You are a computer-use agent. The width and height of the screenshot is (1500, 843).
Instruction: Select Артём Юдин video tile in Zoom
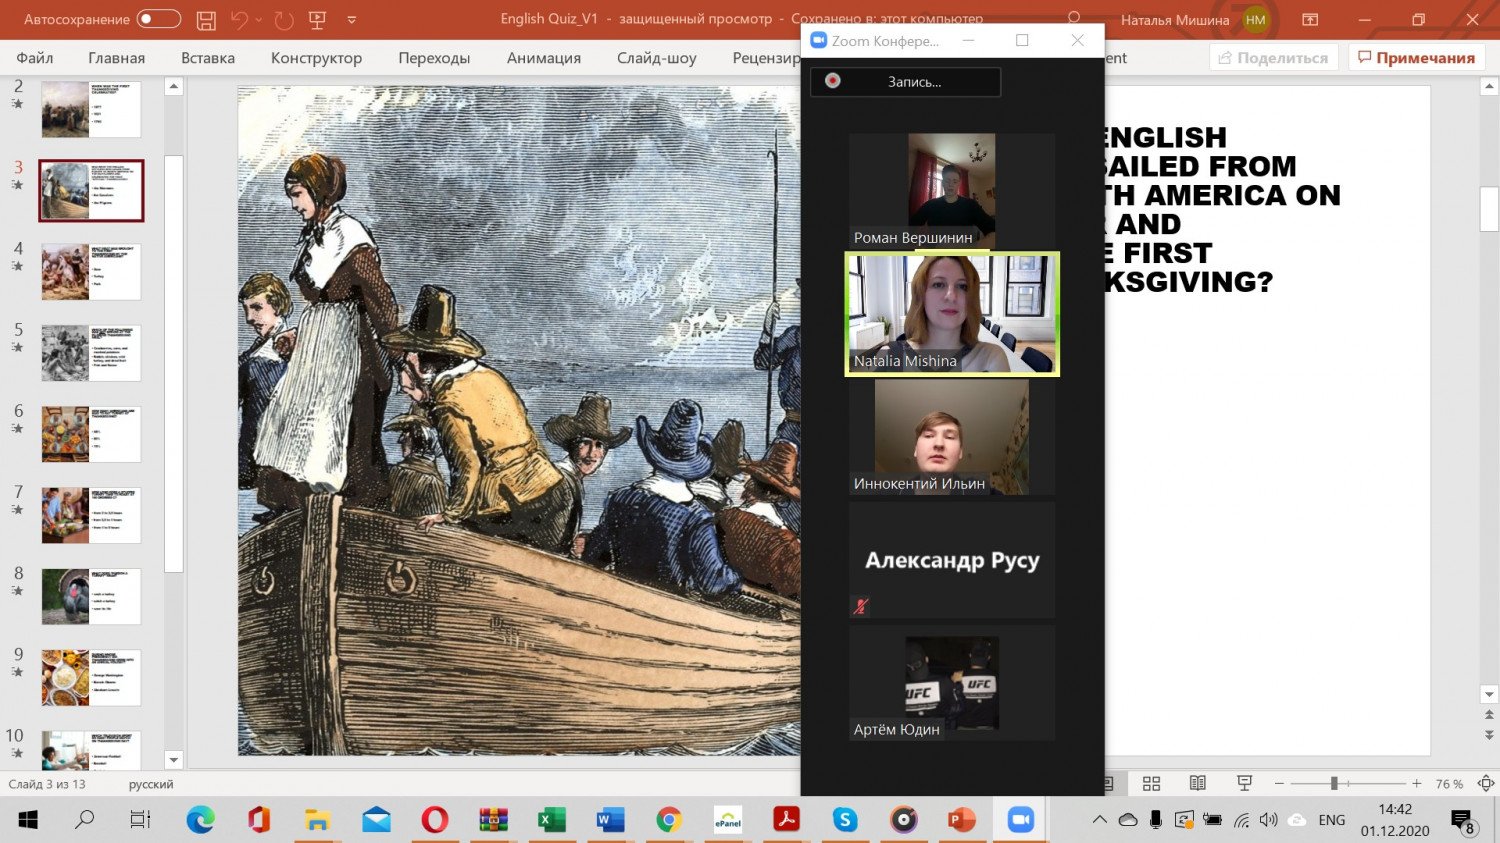point(951,683)
